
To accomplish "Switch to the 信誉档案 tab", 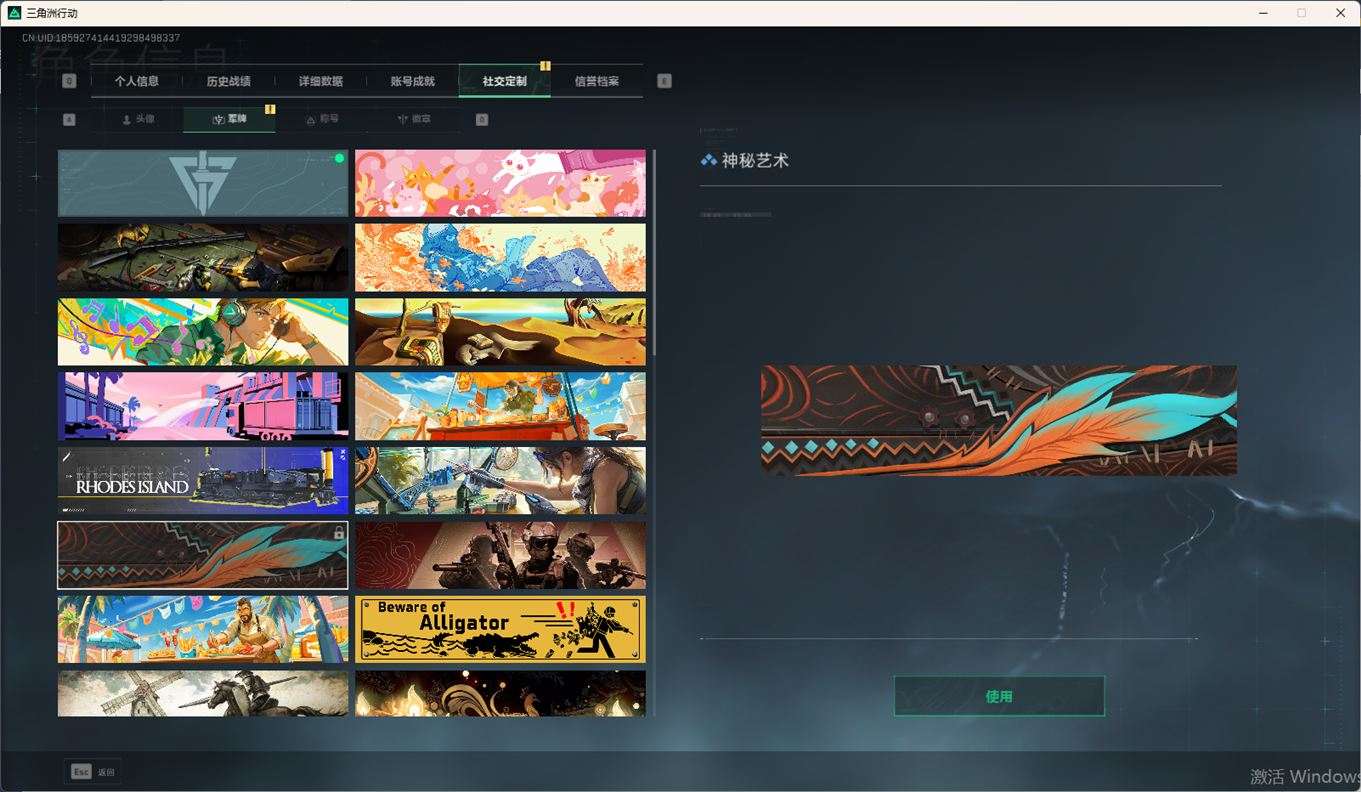I will coord(595,81).
